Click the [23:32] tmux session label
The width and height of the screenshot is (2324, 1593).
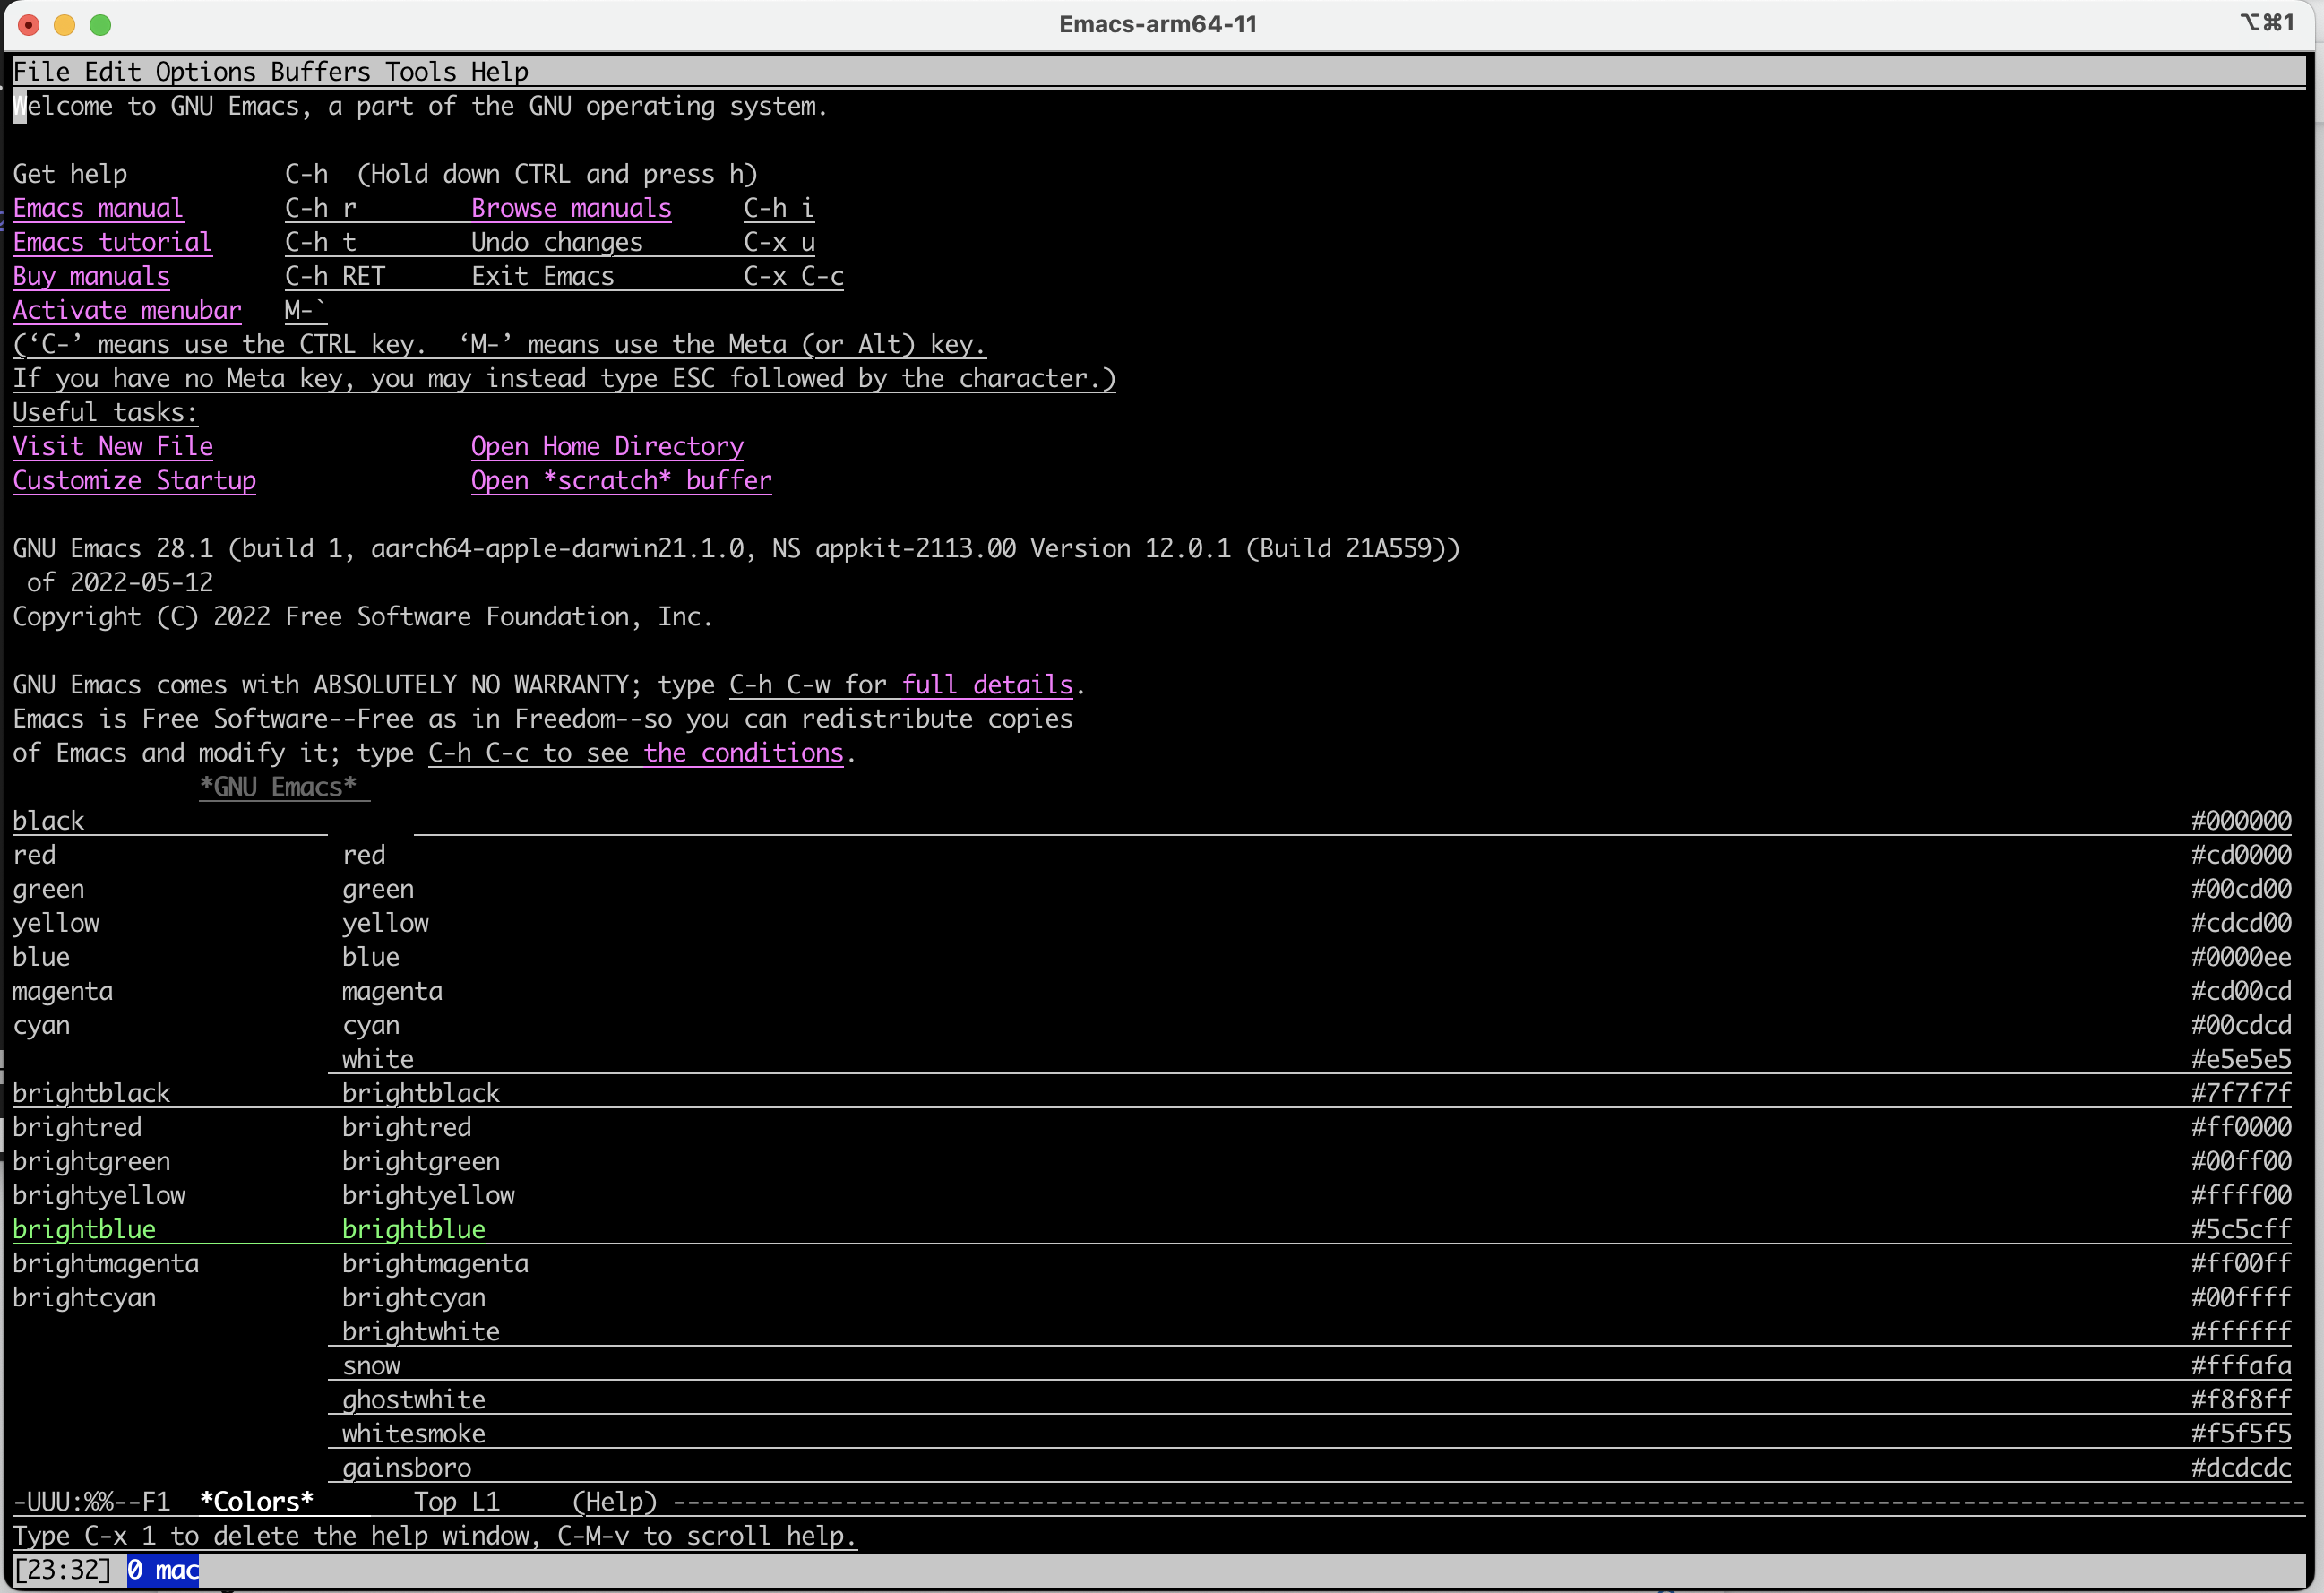coord(62,1569)
